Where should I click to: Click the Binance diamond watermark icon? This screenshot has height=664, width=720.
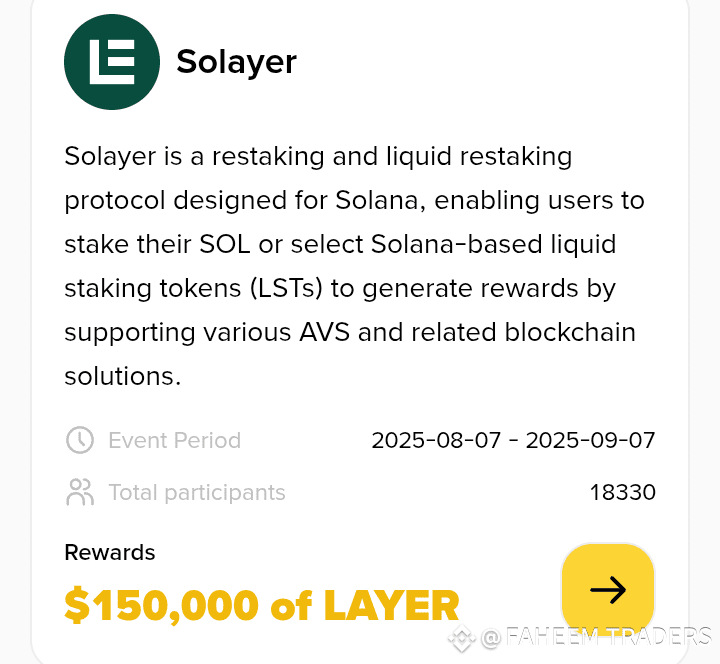(x=462, y=638)
